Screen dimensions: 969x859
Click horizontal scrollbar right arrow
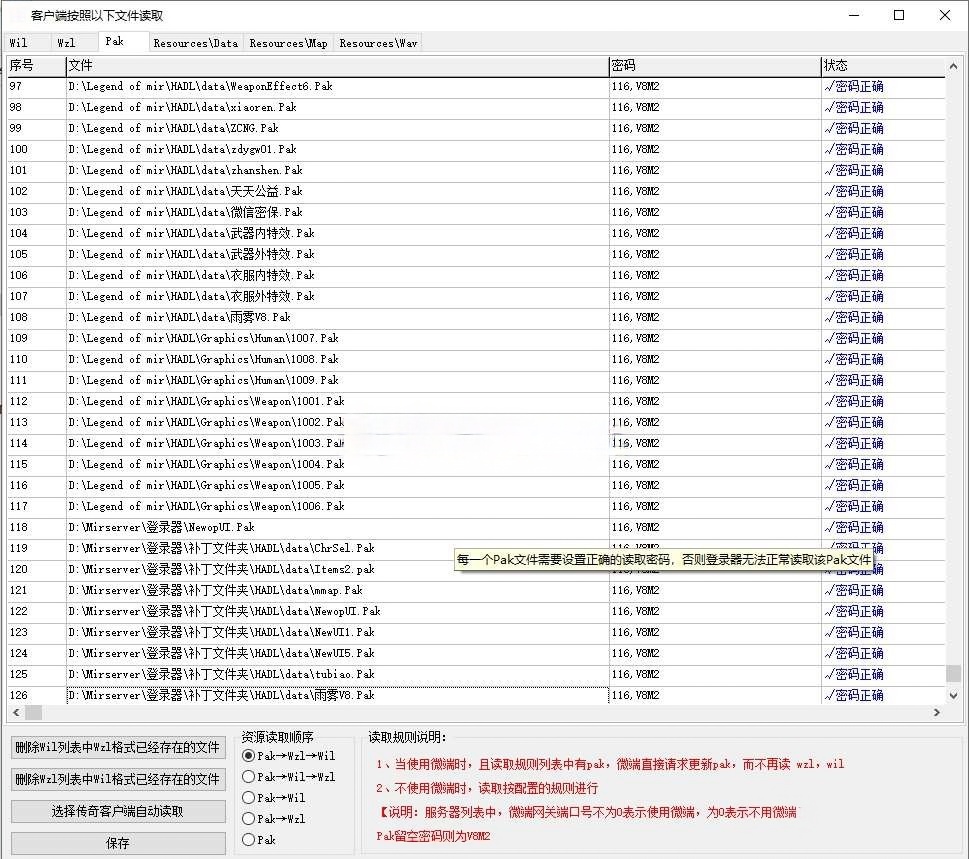pyautogui.click(x=937, y=713)
